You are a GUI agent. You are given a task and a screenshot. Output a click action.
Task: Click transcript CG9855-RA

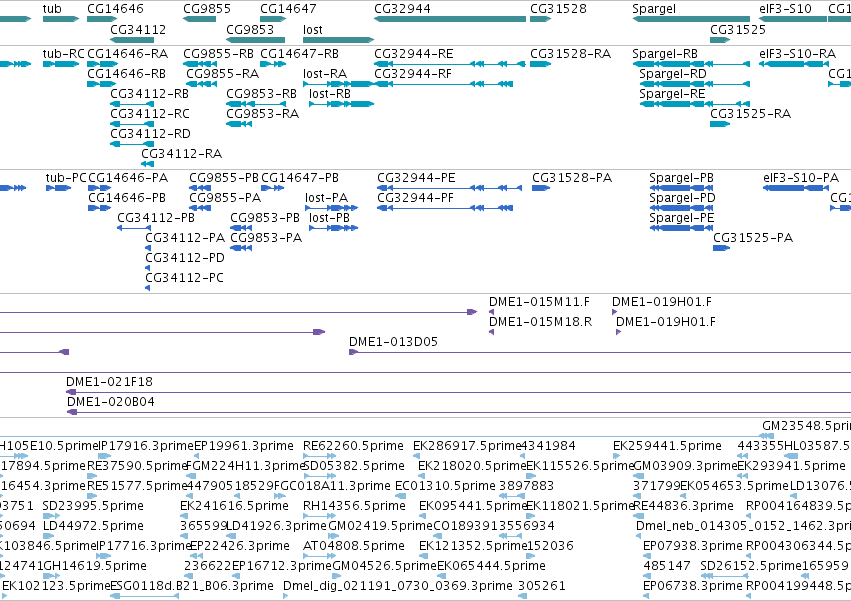pyautogui.click(x=201, y=84)
